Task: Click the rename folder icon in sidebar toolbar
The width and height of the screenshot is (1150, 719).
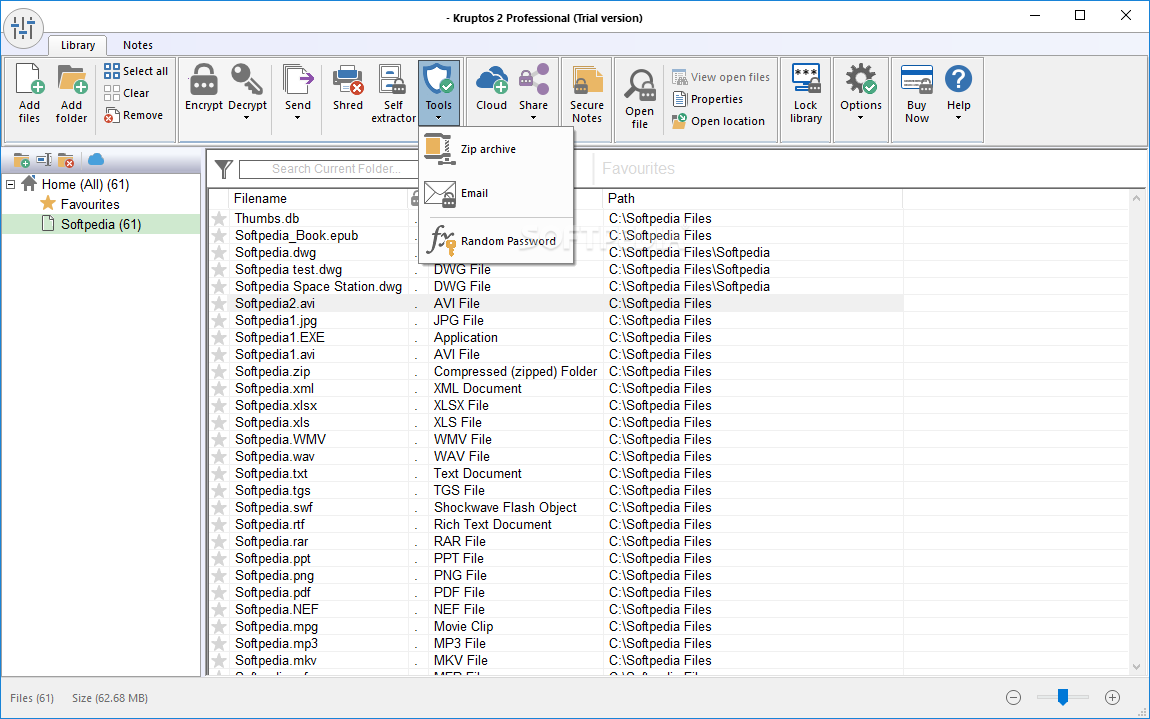Action: click(44, 160)
